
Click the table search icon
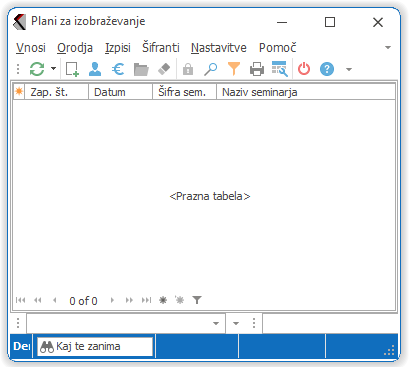[279, 69]
